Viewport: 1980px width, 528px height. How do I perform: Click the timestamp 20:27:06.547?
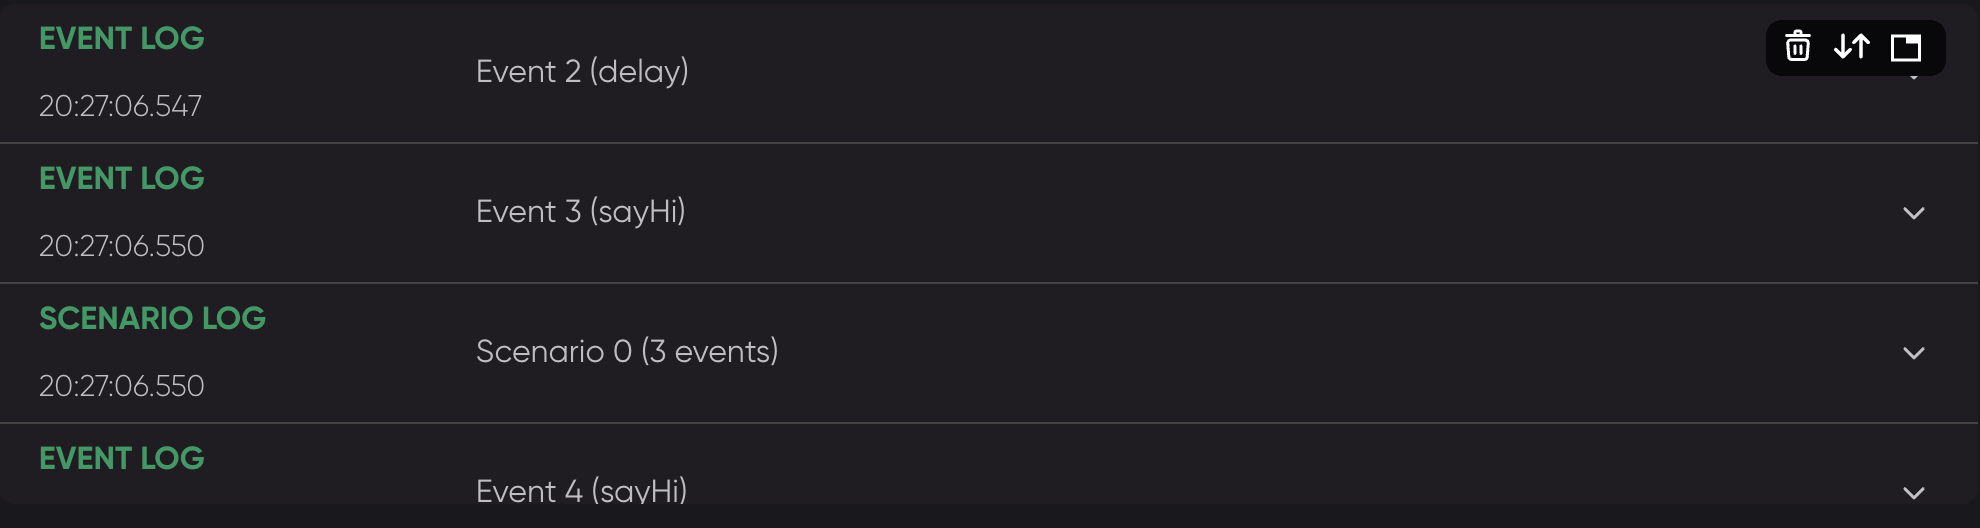[120, 106]
